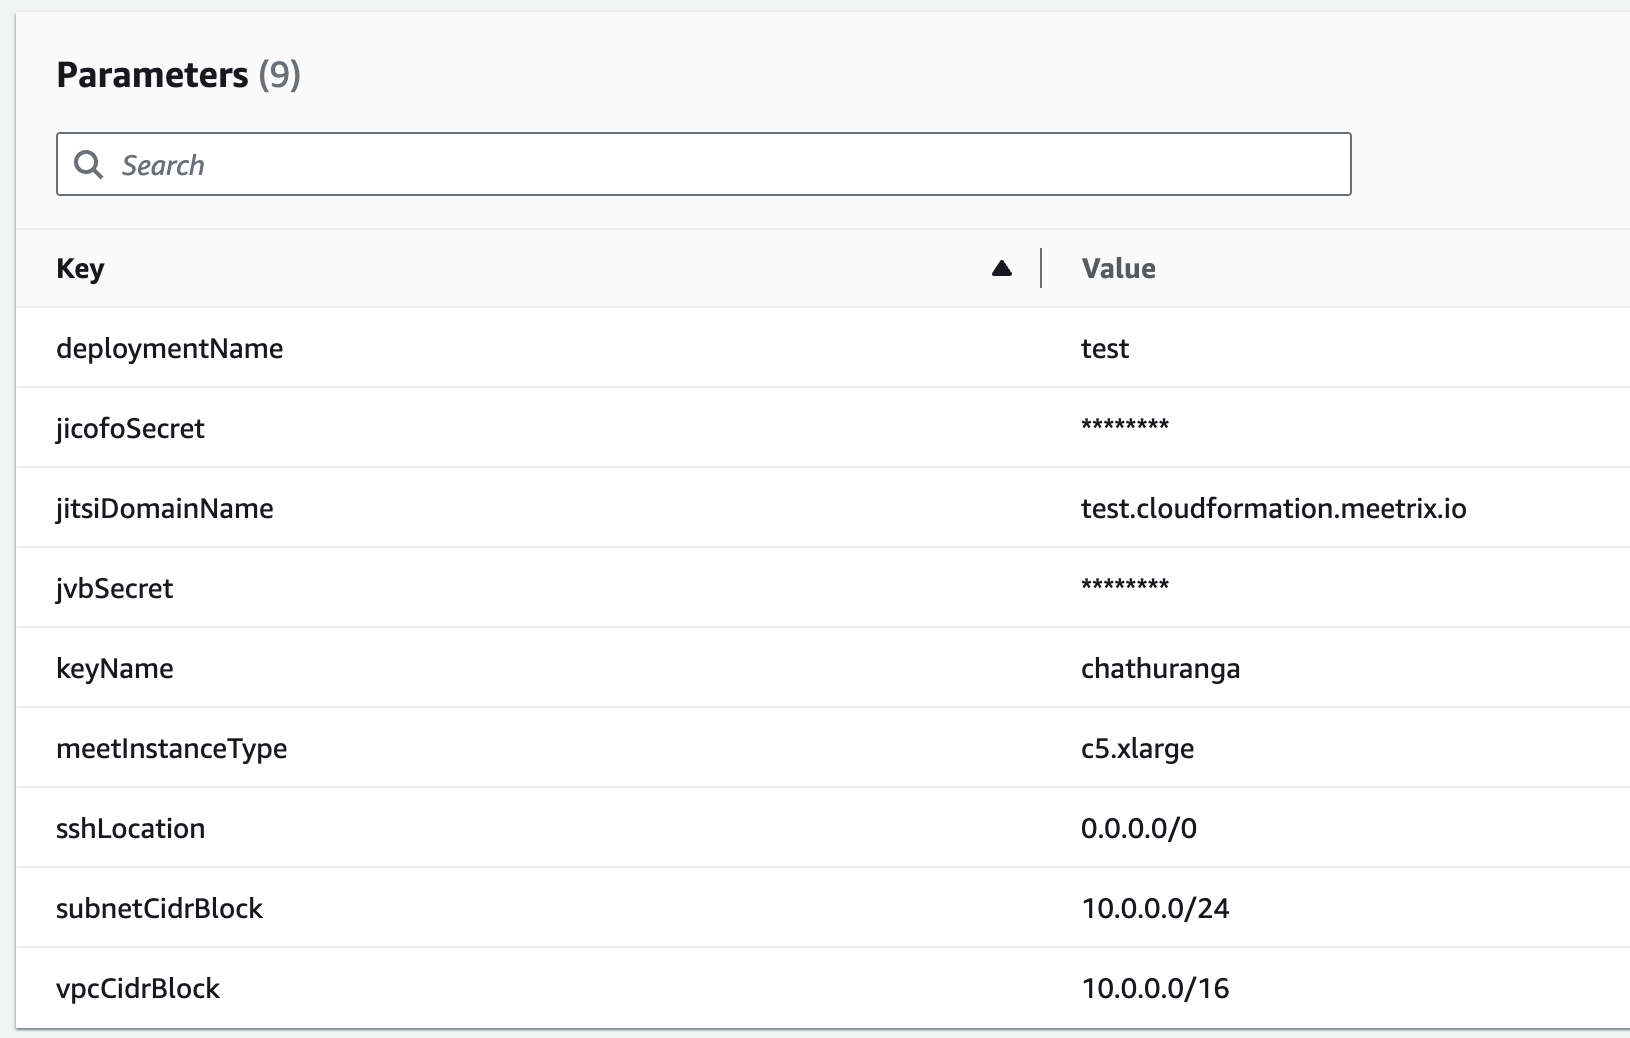Viewport: 1630px width, 1038px height.
Task: Click the sort triangle on Key column
Action: point(1001,268)
